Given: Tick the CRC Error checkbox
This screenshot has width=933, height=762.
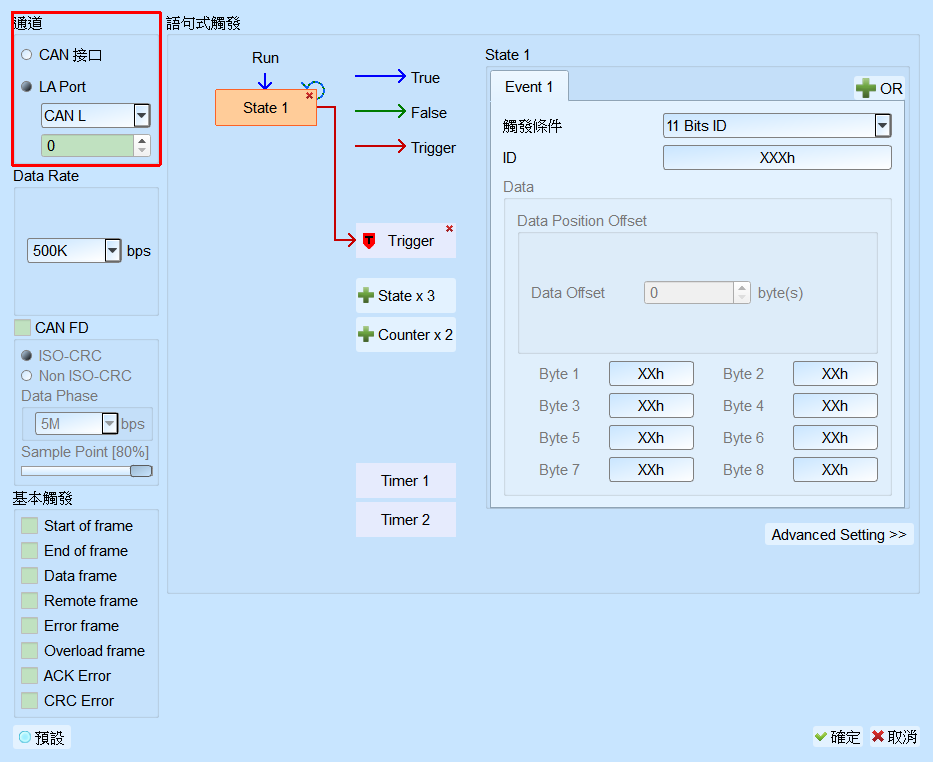Looking at the screenshot, I should tap(29, 701).
